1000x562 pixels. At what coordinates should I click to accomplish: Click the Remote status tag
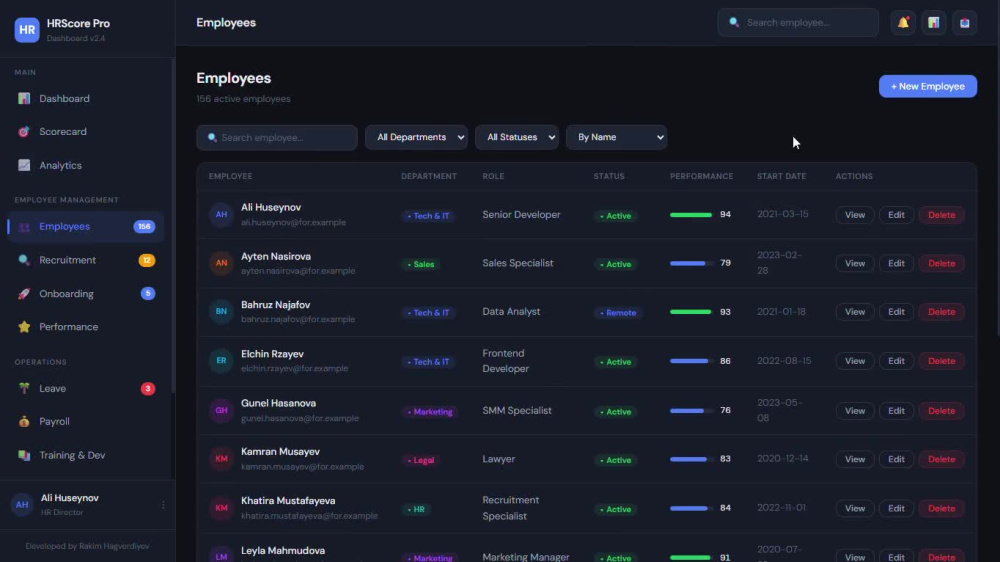[619, 313]
